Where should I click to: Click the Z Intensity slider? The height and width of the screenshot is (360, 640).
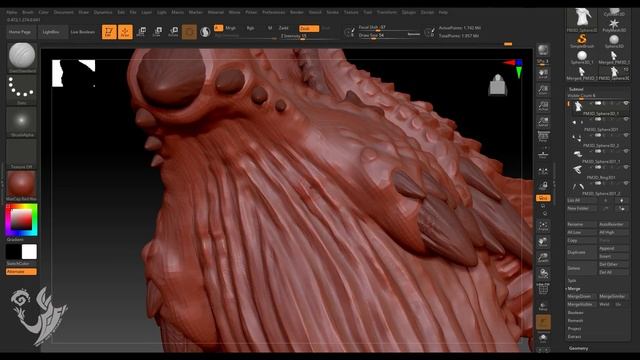(x=308, y=36)
